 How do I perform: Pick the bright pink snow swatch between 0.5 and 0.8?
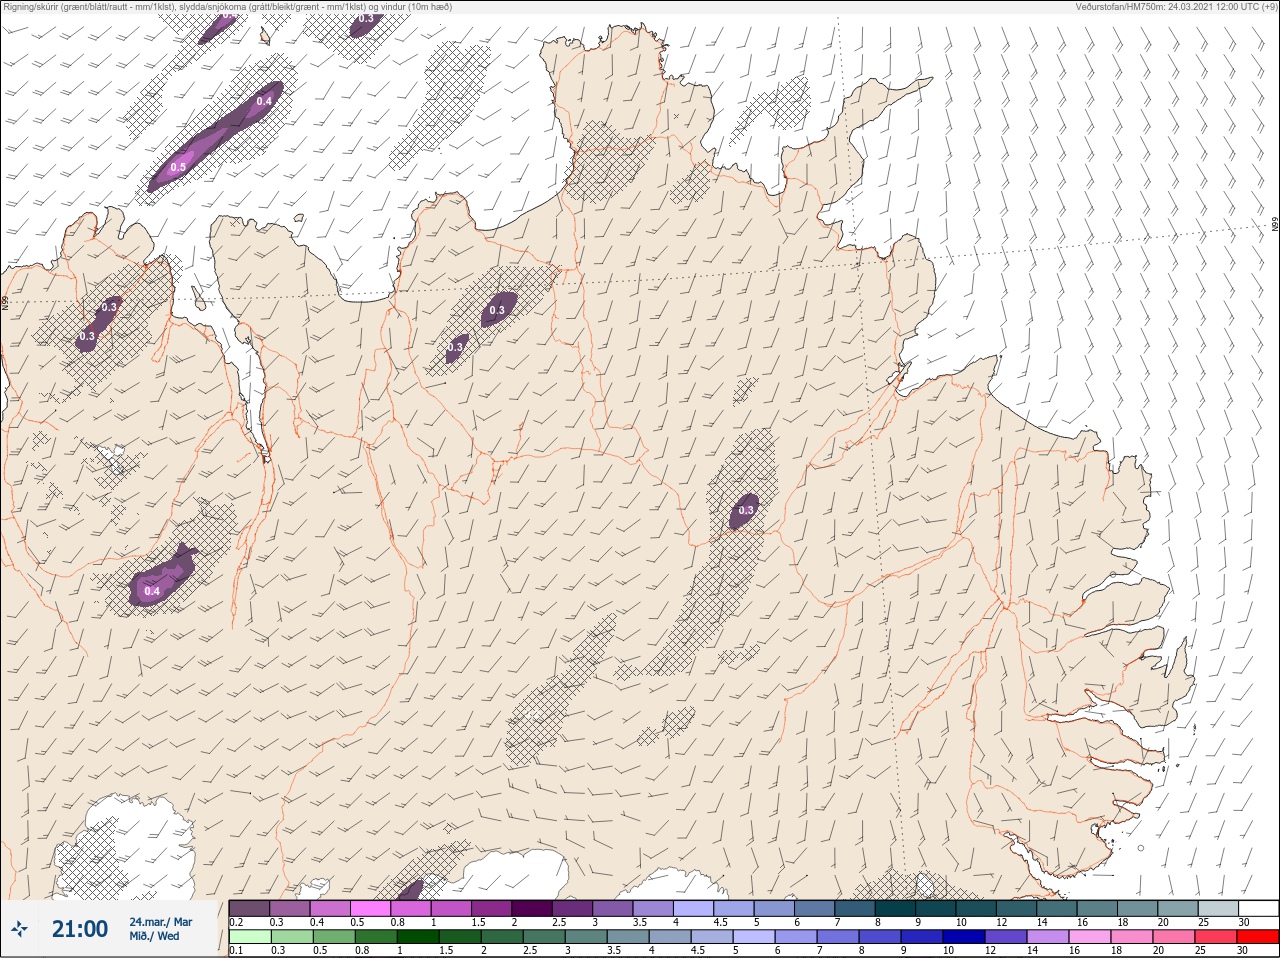tap(371, 908)
